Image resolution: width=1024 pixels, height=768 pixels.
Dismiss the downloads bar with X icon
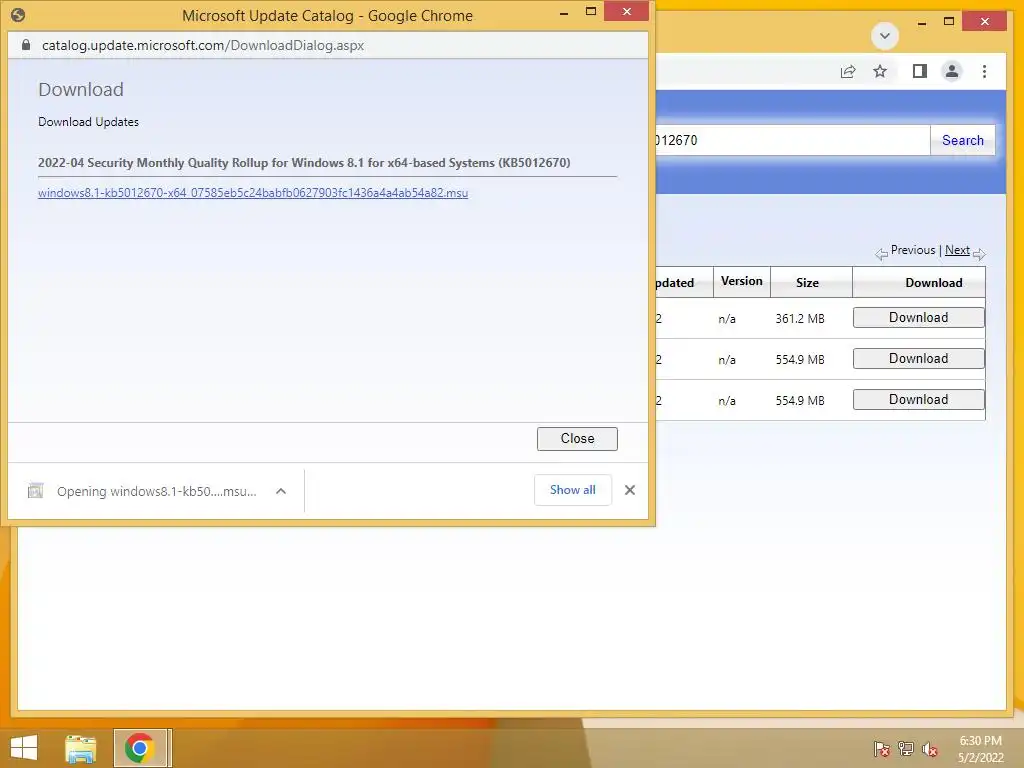click(630, 490)
